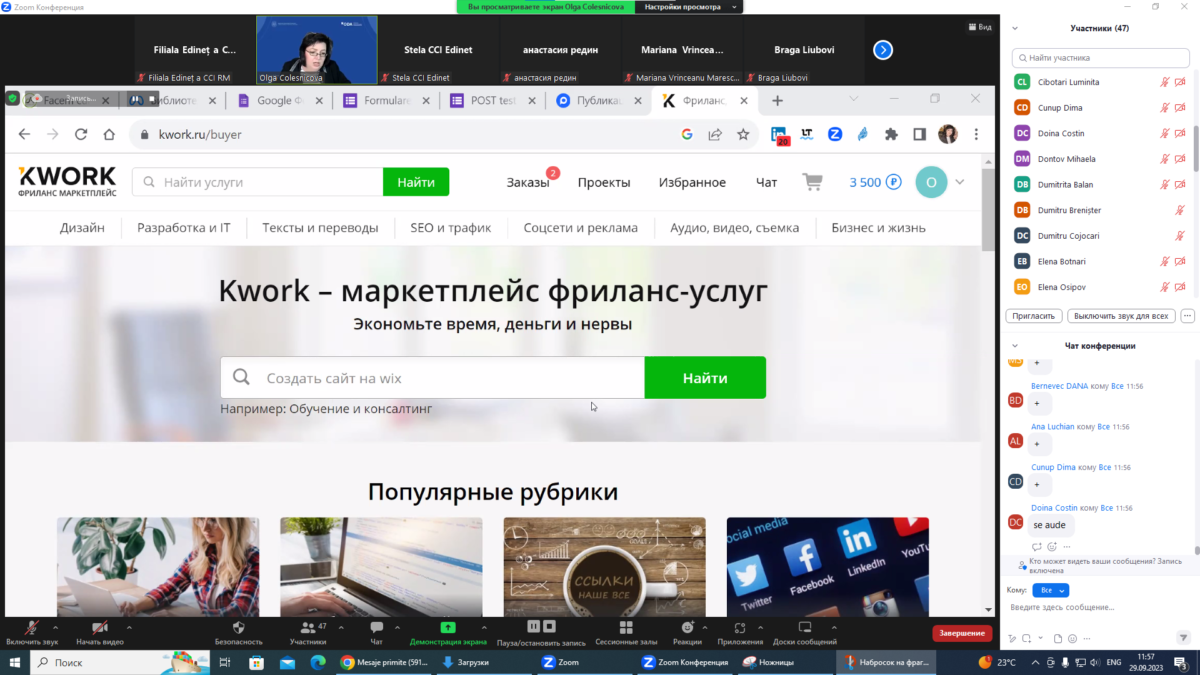Viewport: 1200px width, 675px height.
Task: Select Elena Botnari in participants list
Action: [1099, 262]
